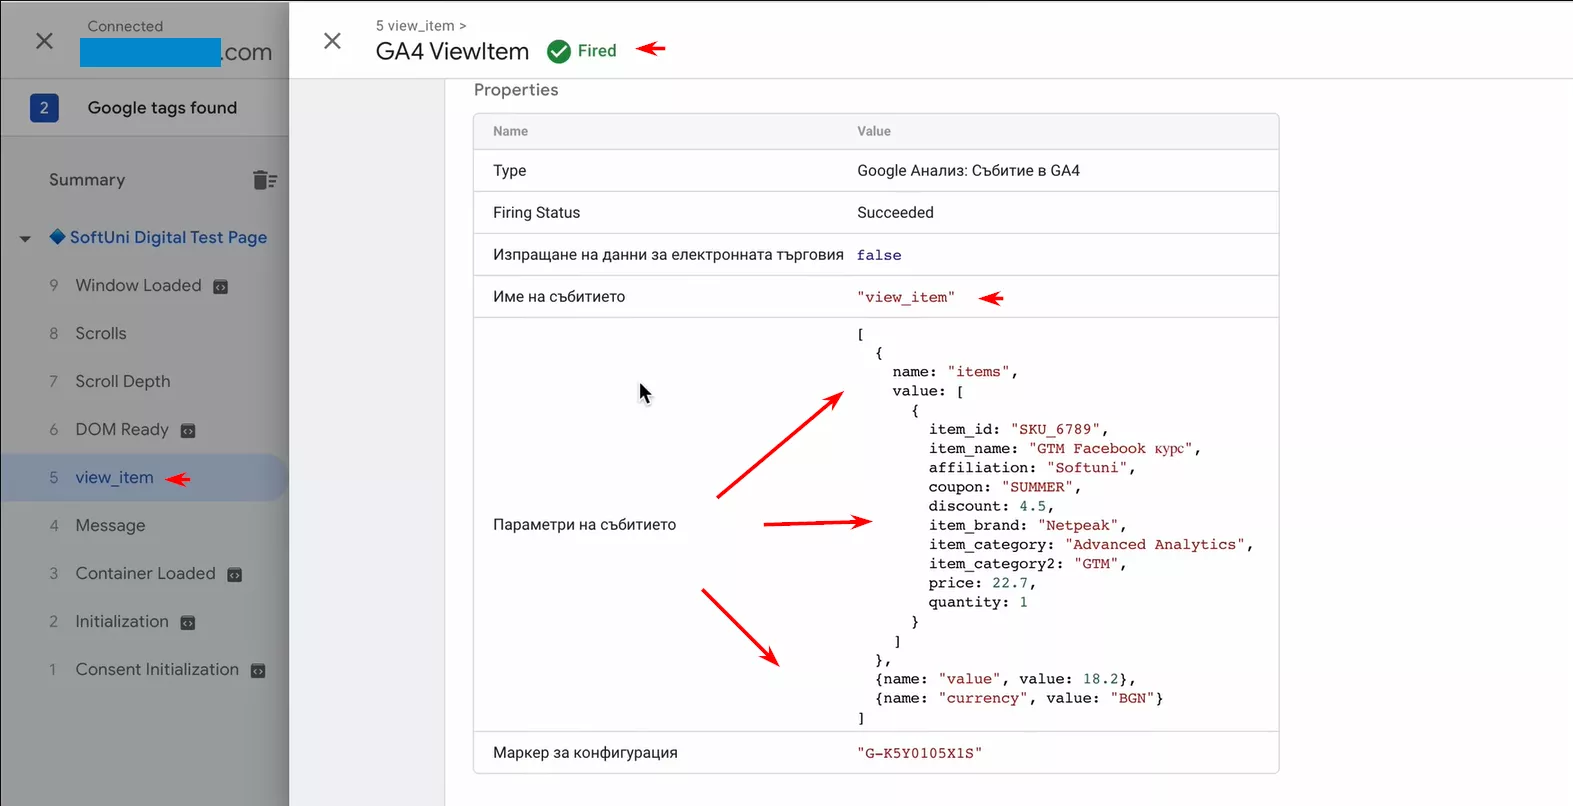Close the Tag Assistant connected session sidebar
Viewport: 1573px width, 806px height.
[45, 41]
